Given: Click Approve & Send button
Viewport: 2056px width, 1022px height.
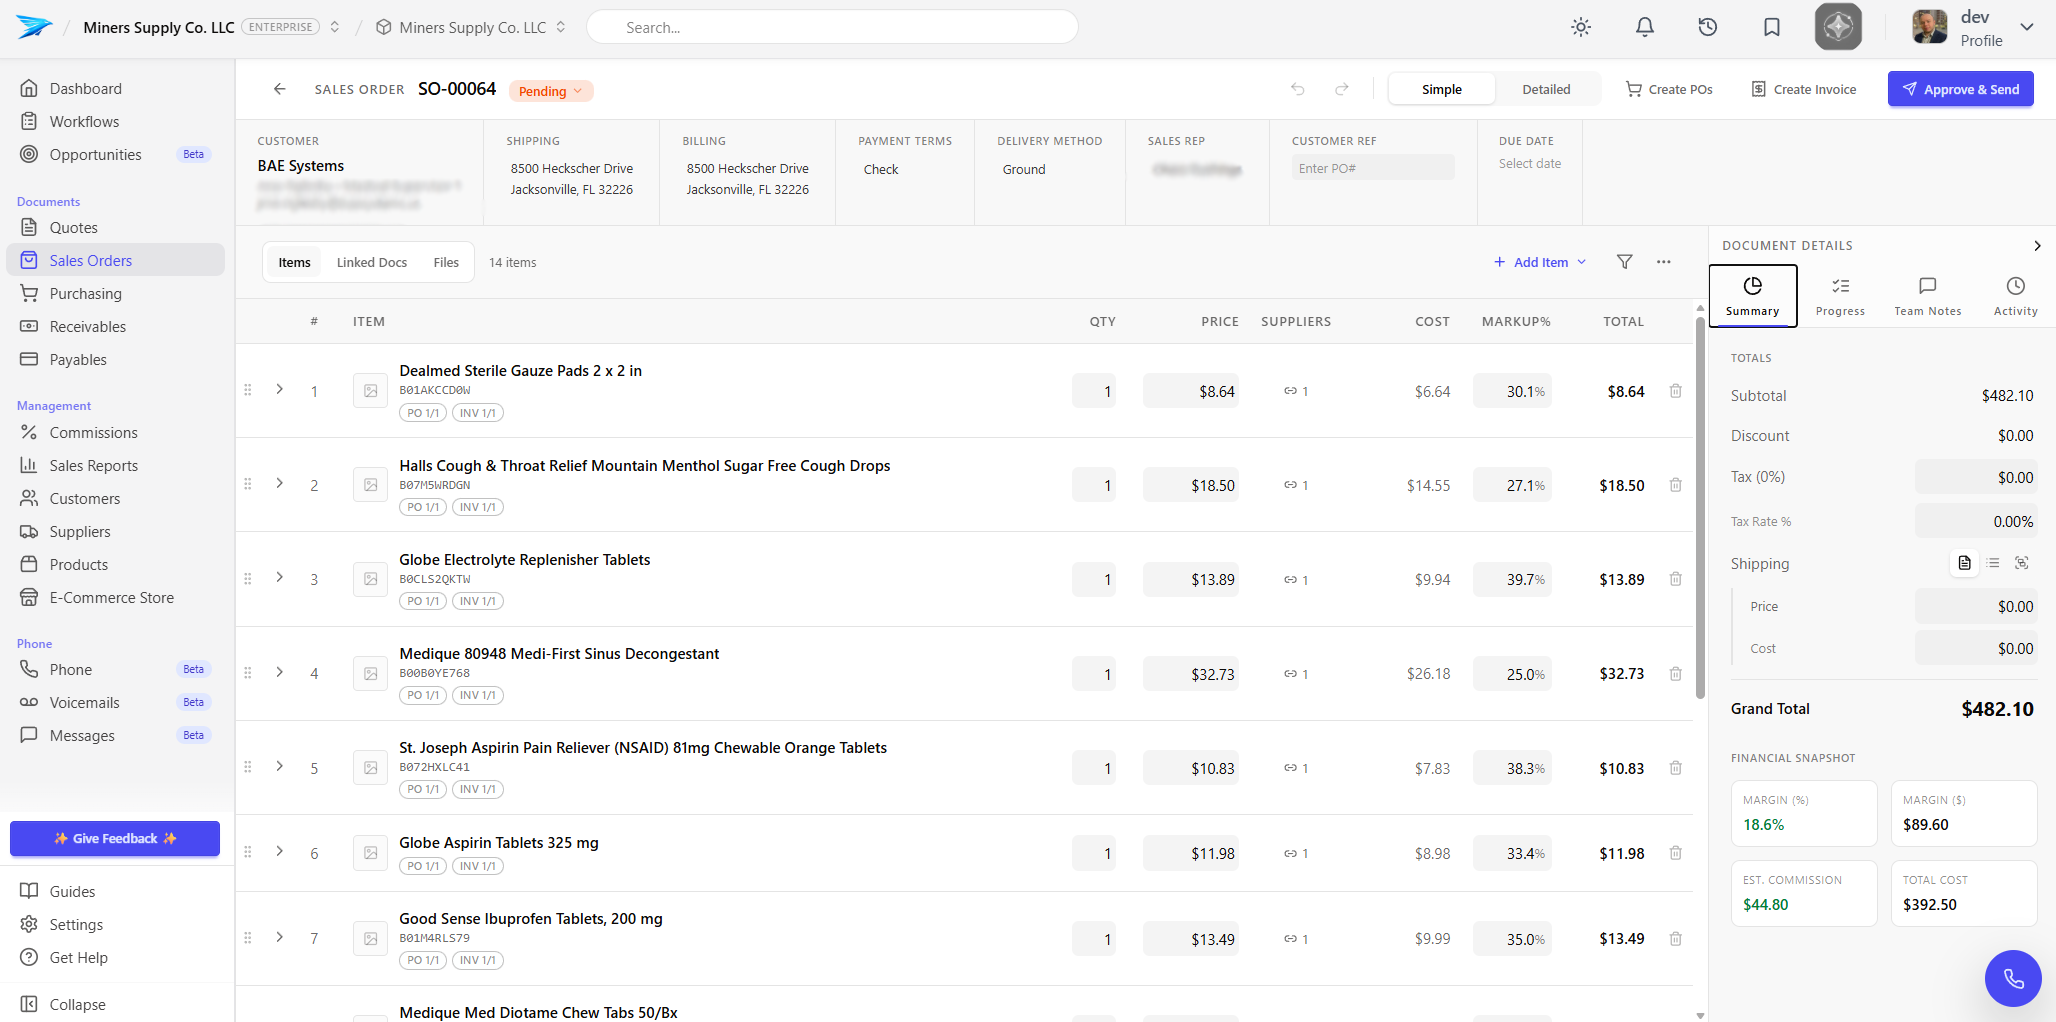Looking at the screenshot, I should pyautogui.click(x=1961, y=89).
